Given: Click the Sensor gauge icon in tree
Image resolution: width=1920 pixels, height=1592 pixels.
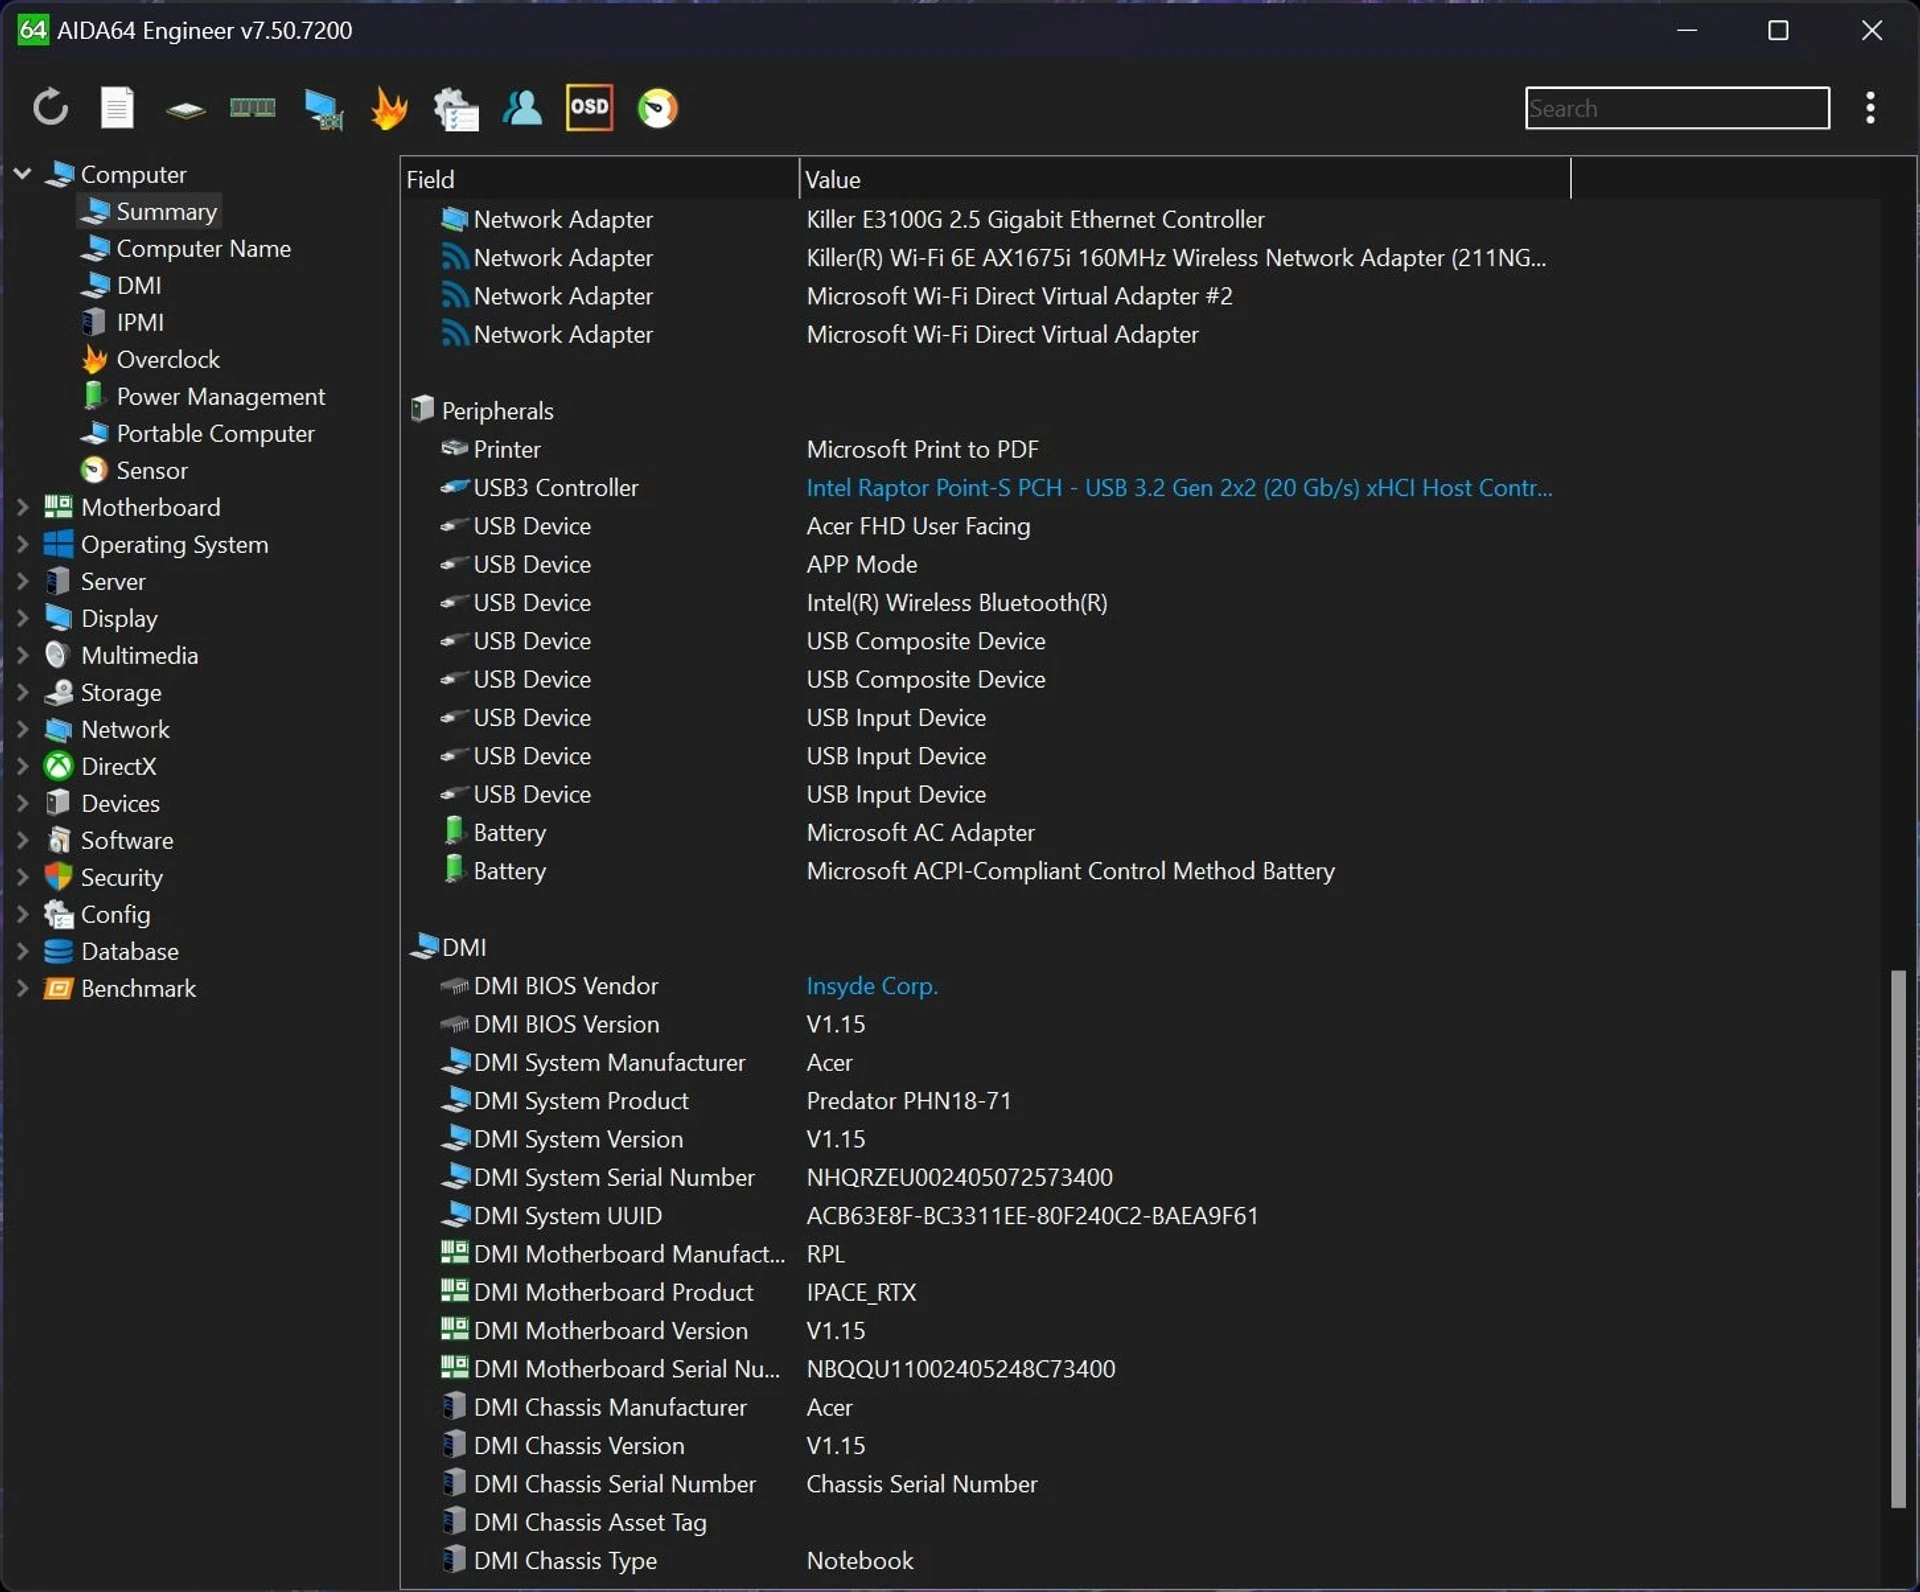Looking at the screenshot, I should coord(94,470).
